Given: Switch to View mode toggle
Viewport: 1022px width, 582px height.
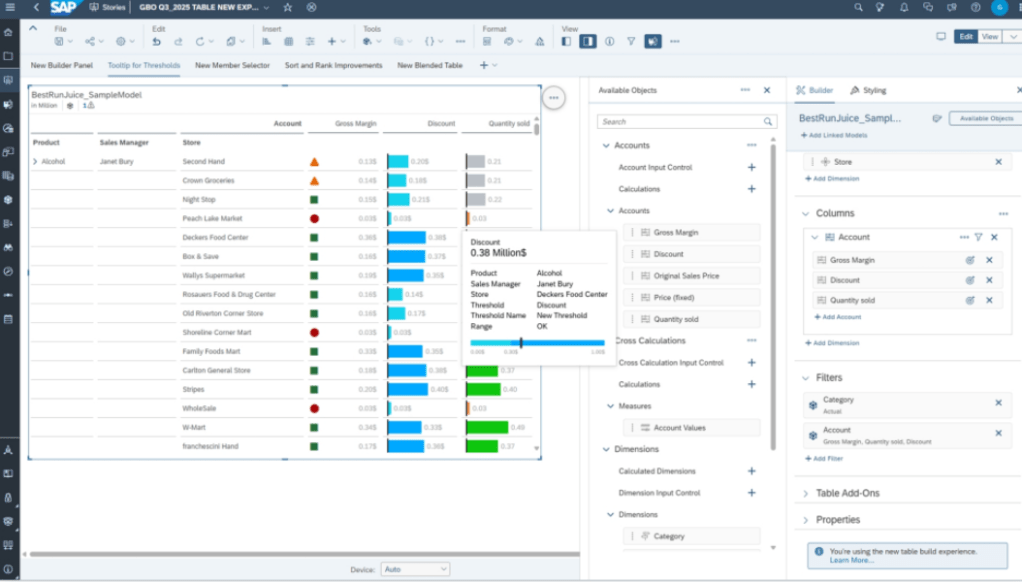Looking at the screenshot, I should [989, 36].
